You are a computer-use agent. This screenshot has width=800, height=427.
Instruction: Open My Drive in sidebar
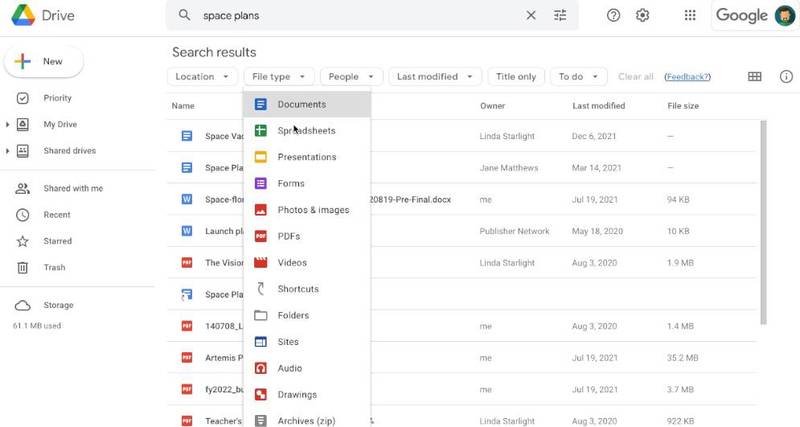point(60,124)
